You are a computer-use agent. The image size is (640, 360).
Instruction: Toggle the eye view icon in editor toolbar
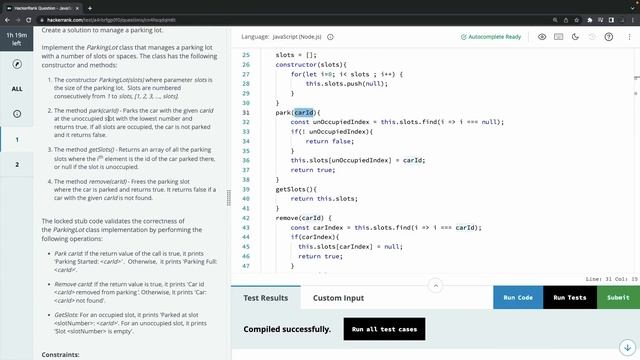click(x=542, y=37)
